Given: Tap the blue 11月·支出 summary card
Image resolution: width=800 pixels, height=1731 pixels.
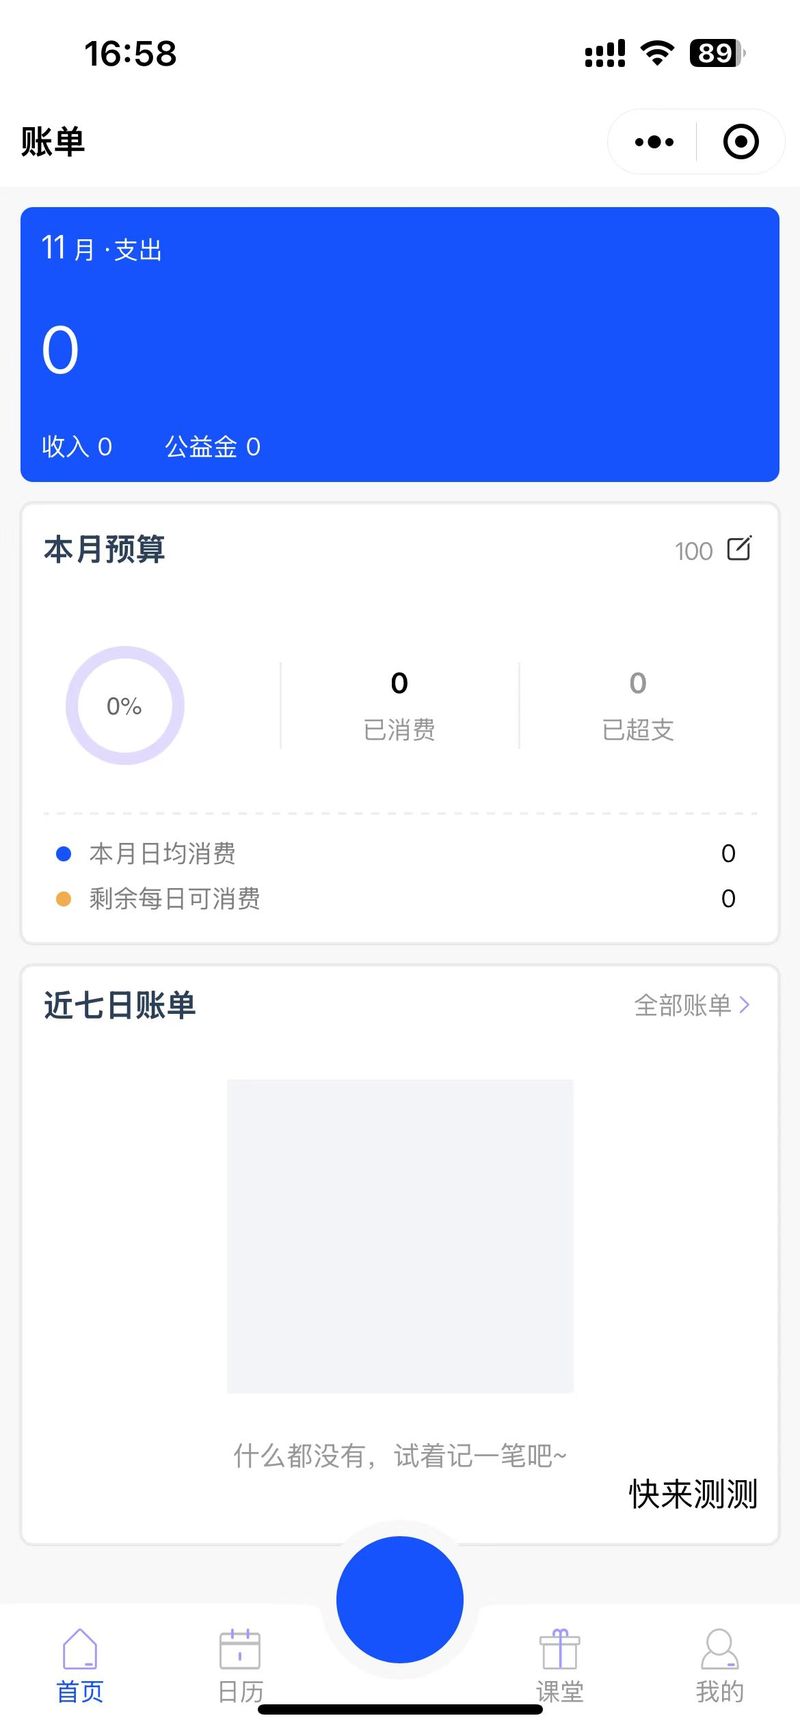Looking at the screenshot, I should click(400, 344).
